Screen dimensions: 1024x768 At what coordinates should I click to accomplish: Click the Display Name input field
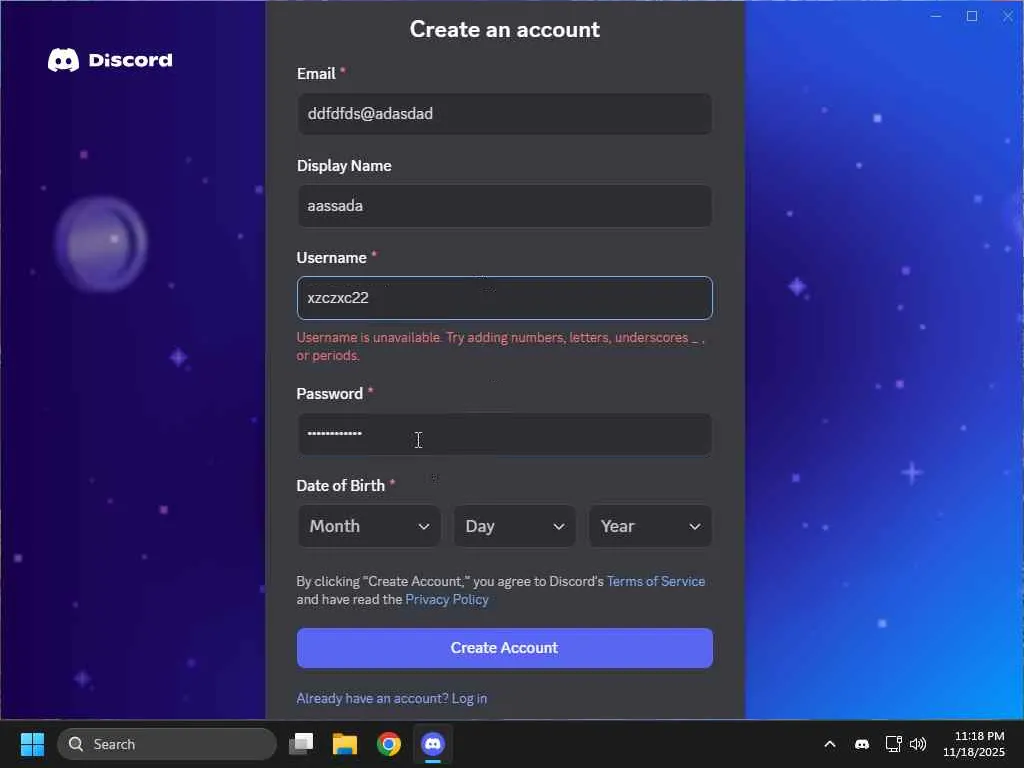504,206
